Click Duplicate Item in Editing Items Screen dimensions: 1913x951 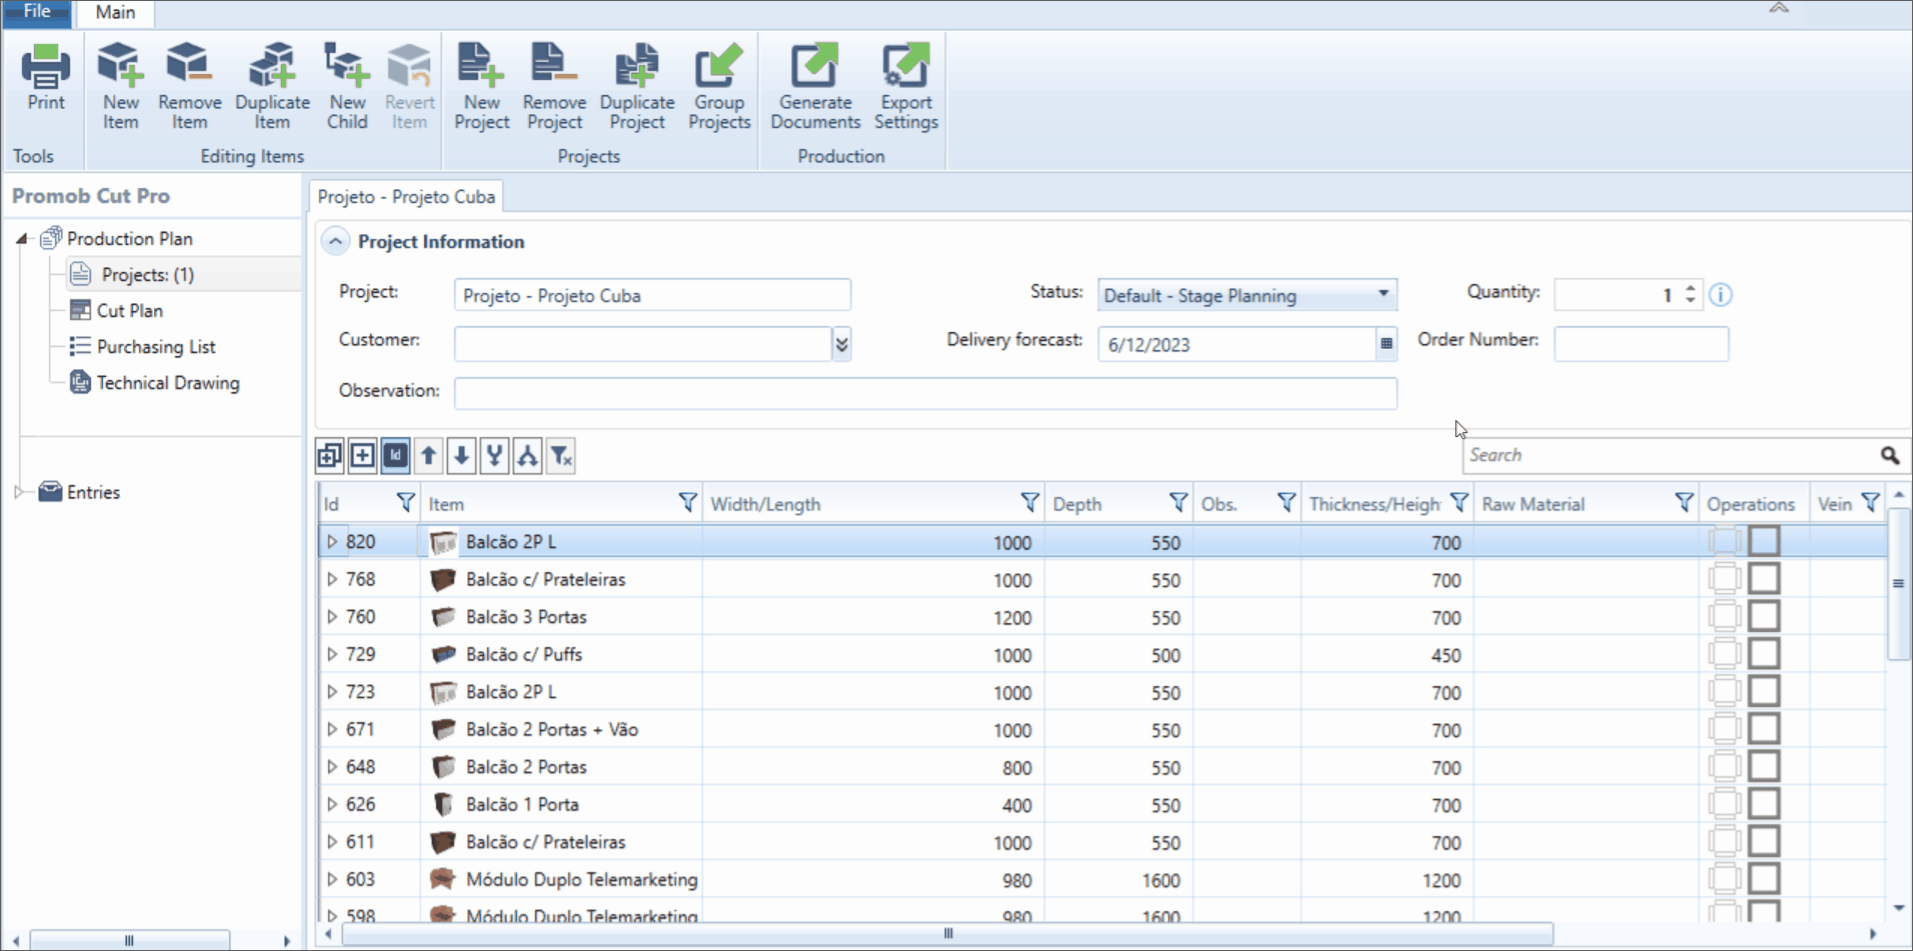[x=272, y=86]
